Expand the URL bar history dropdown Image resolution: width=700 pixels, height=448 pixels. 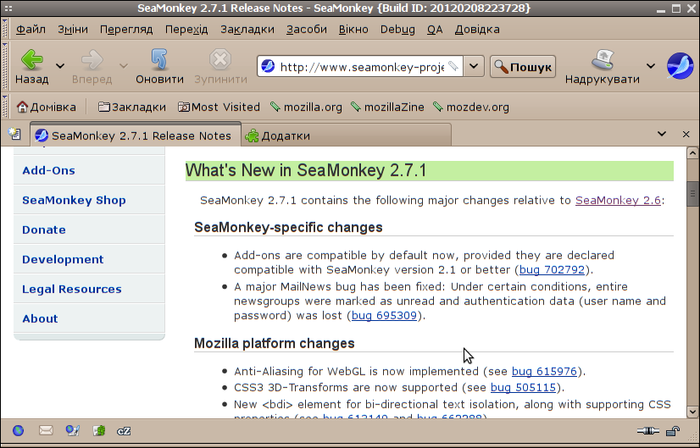click(474, 66)
